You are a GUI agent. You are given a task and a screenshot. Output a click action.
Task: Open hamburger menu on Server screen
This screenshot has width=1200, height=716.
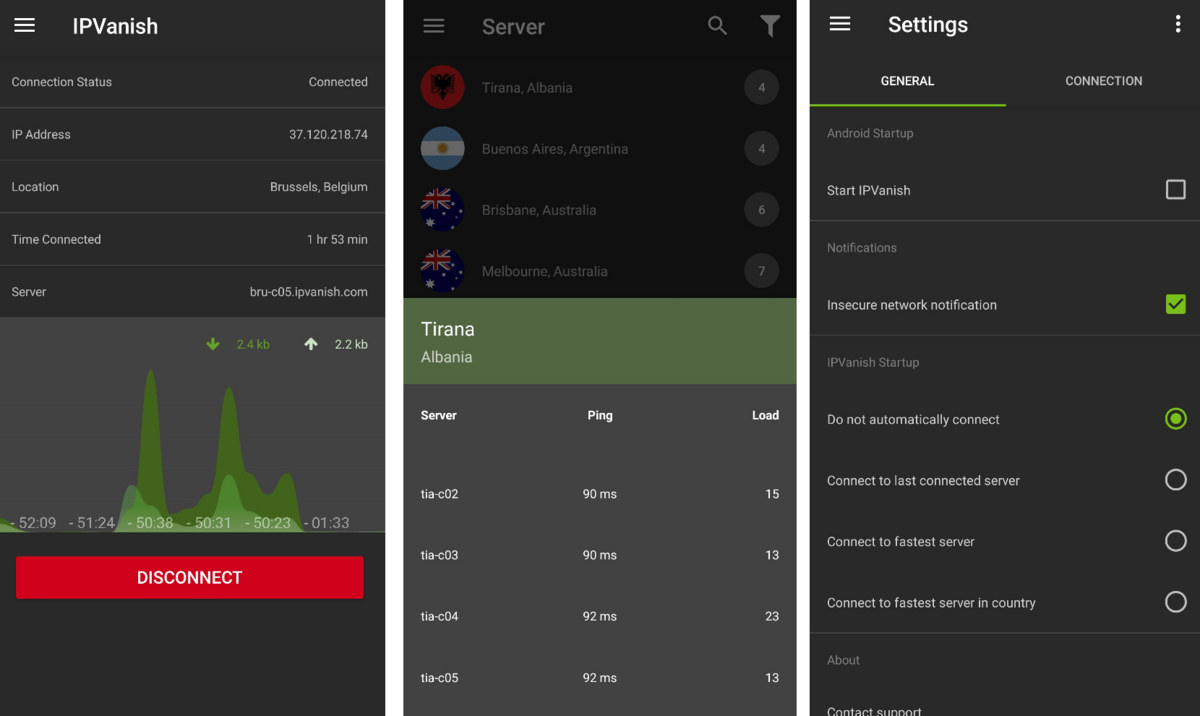point(434,26)
